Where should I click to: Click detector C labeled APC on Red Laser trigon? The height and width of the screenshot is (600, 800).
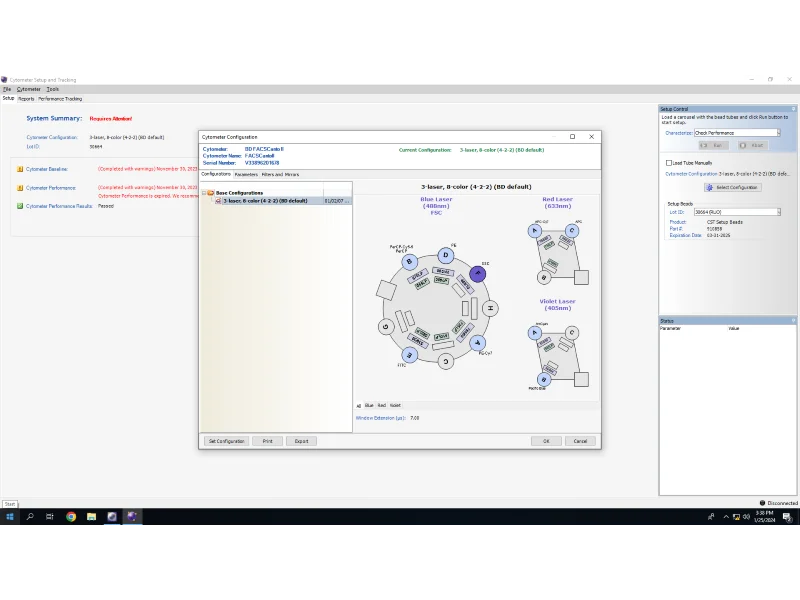pyautogui.click(x=571, y=231)
